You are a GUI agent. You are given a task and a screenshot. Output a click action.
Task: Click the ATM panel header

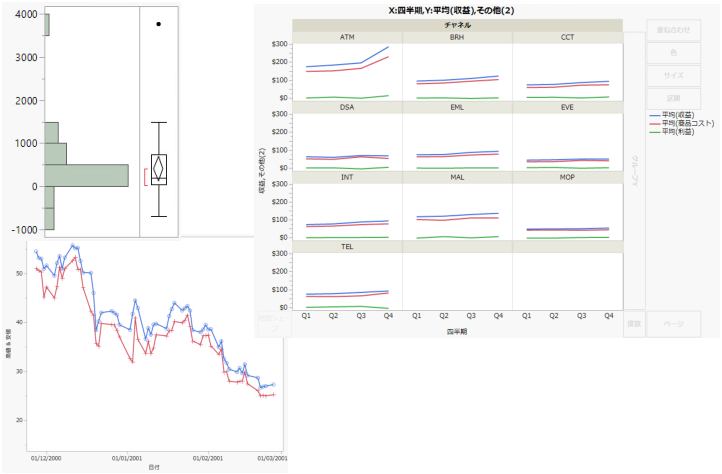pos(347,37)
